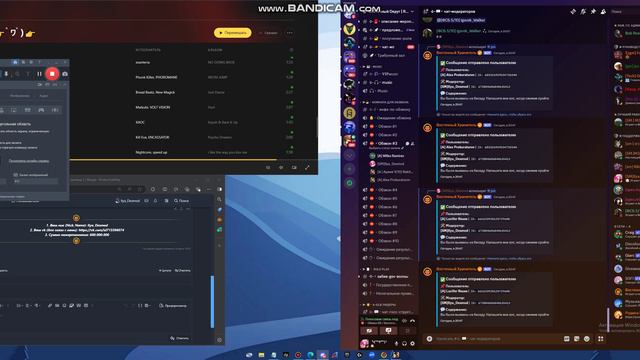The width and height of the screenshot is (640, 360).
Task: Open Ilya_Desmod profile in forum navbar
Action: coord(128,201)
